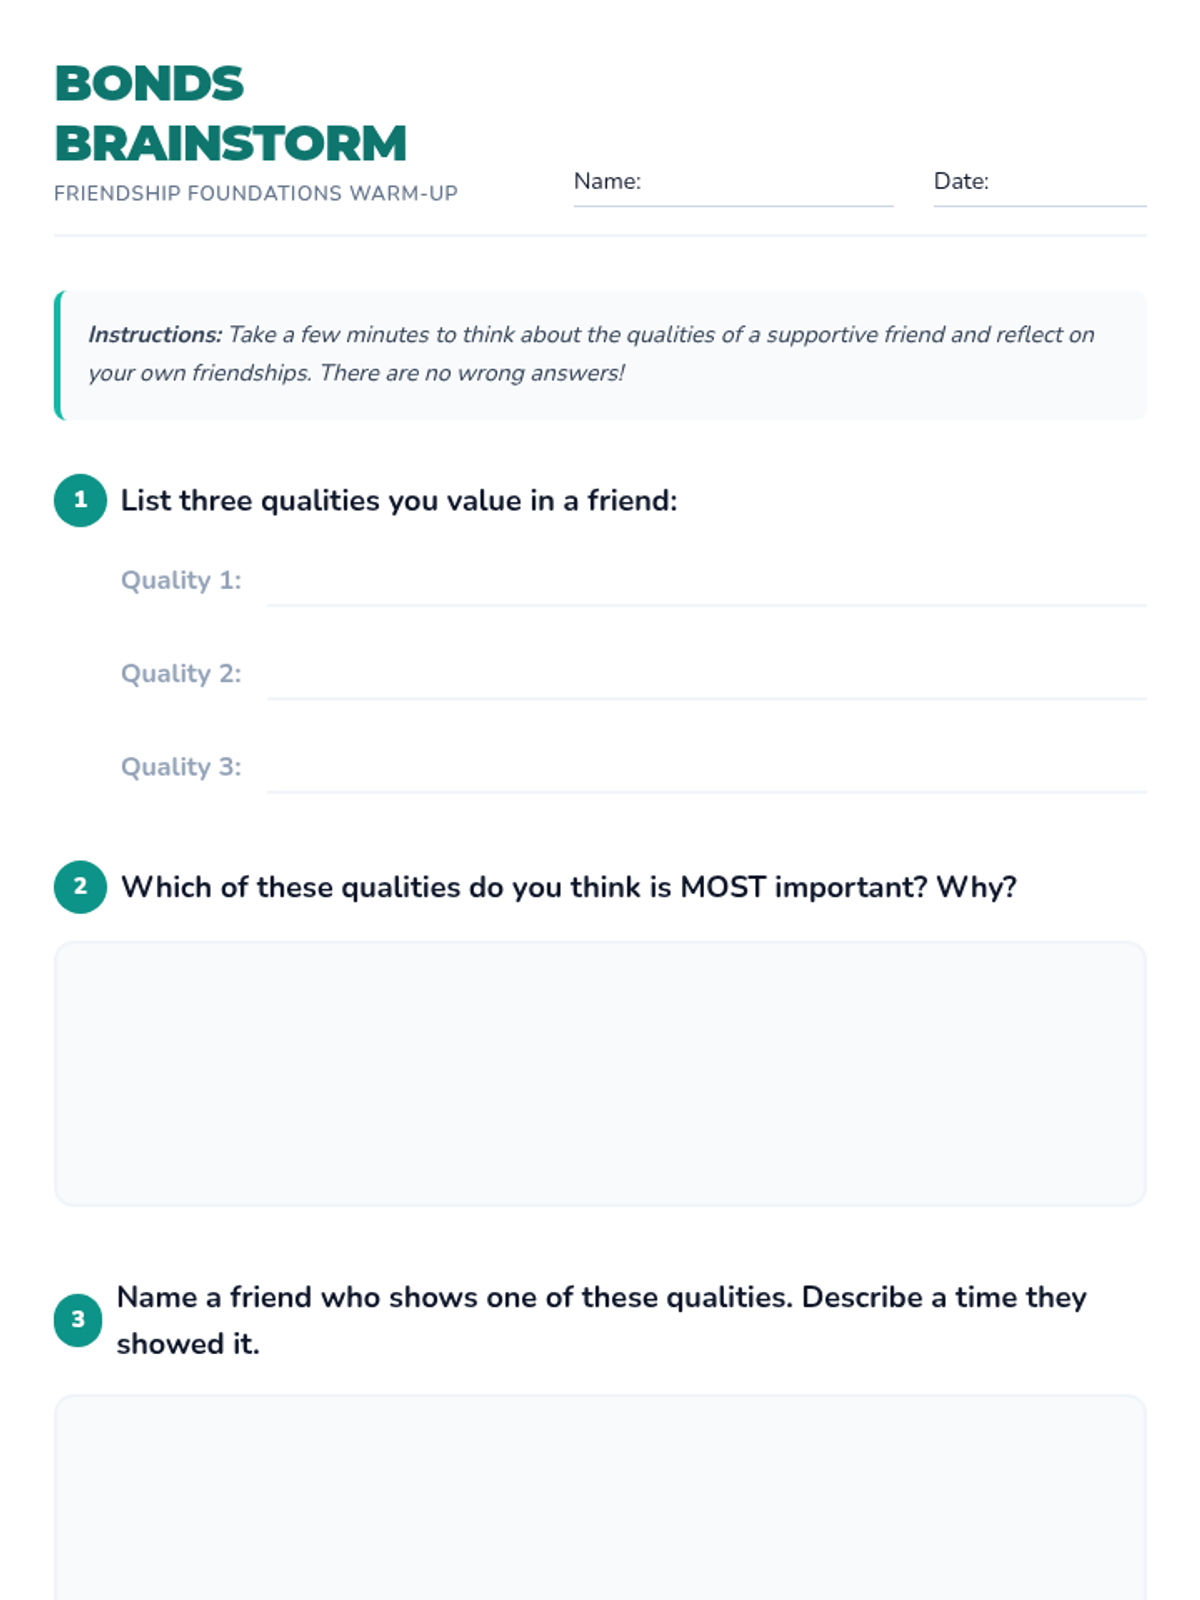Click the "Quality 3:" label

181,767
